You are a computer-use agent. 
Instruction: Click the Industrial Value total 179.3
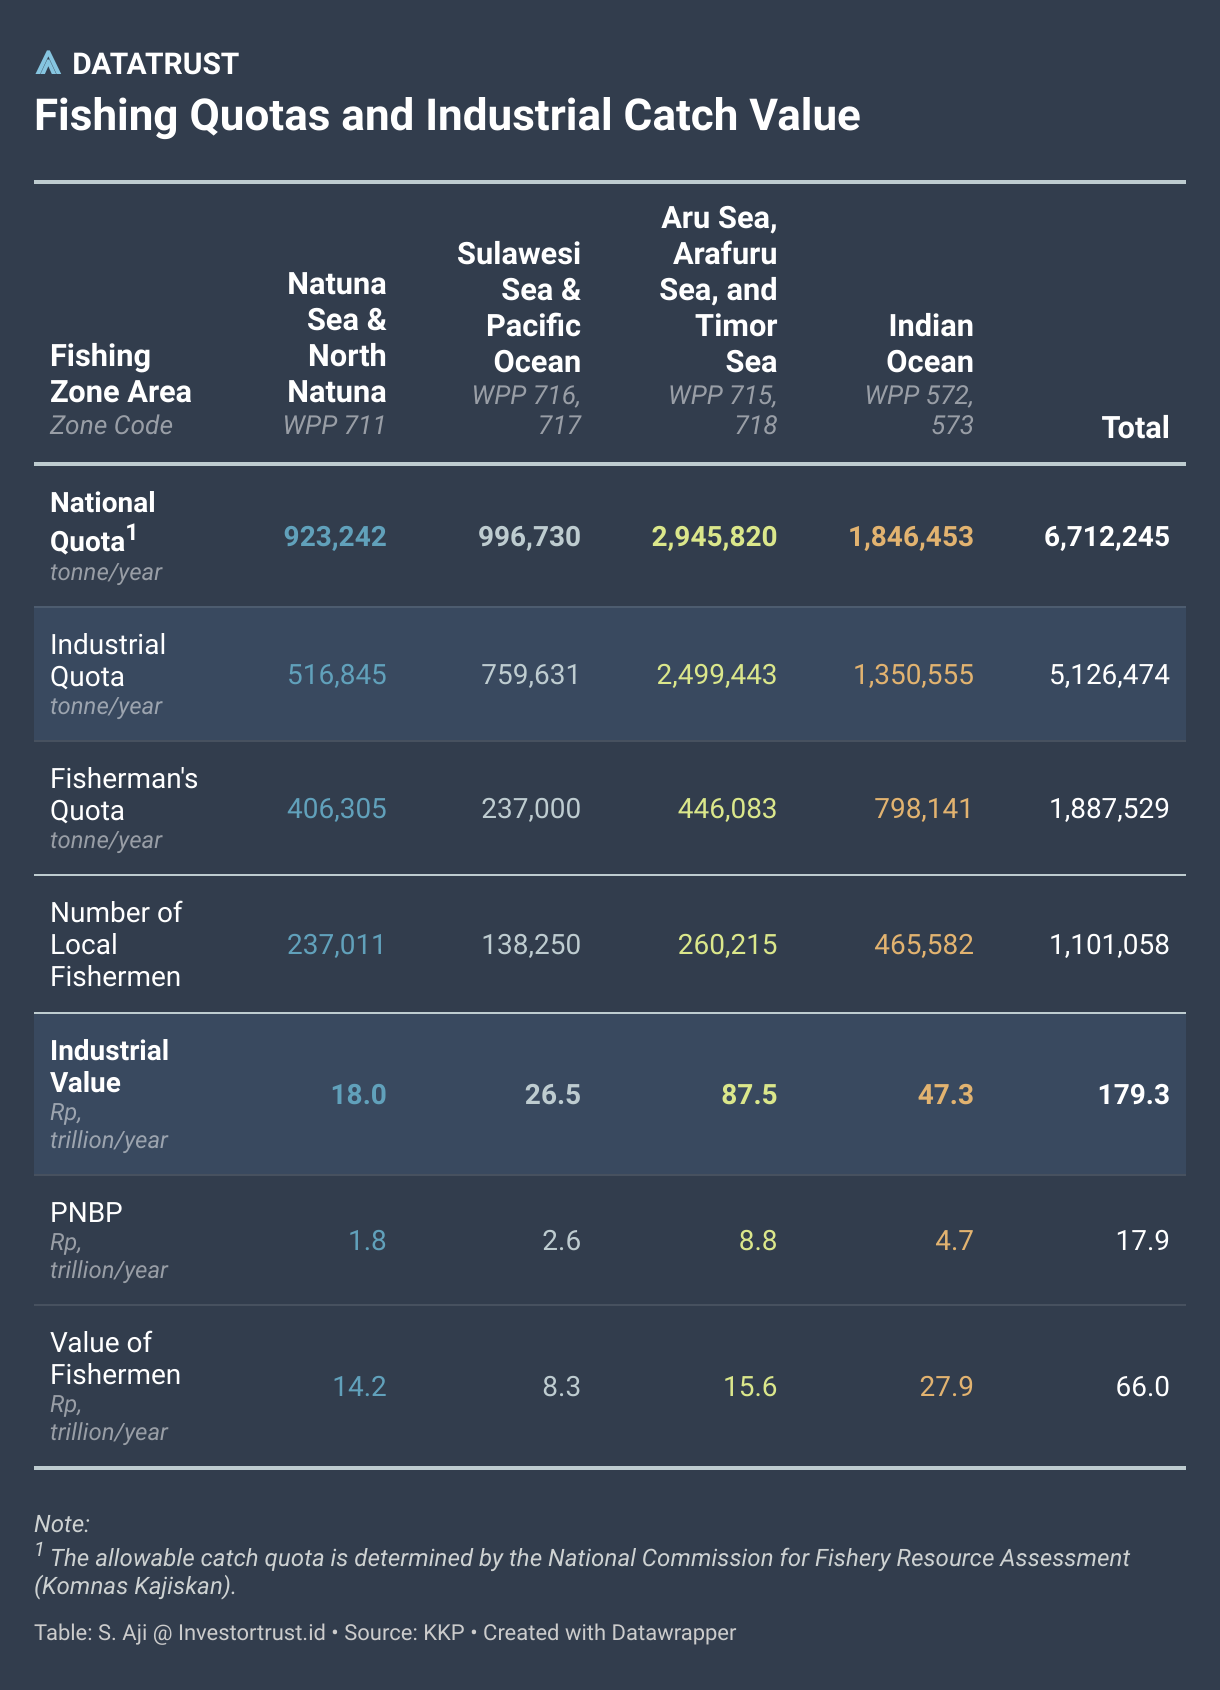pyautogui.click(x=1133, y=1095)
